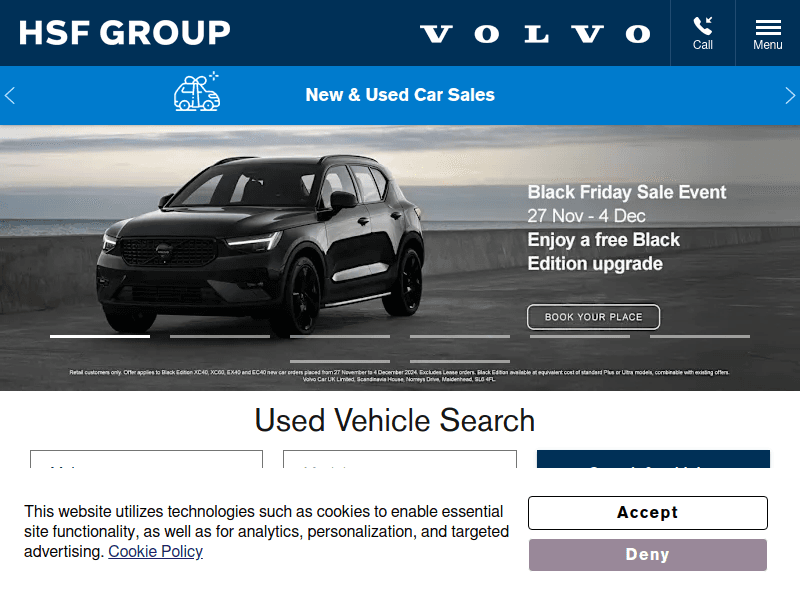Screen dimensions: 800x600
Task: Click the HSF Group logo
Action: tap(124, 33)
